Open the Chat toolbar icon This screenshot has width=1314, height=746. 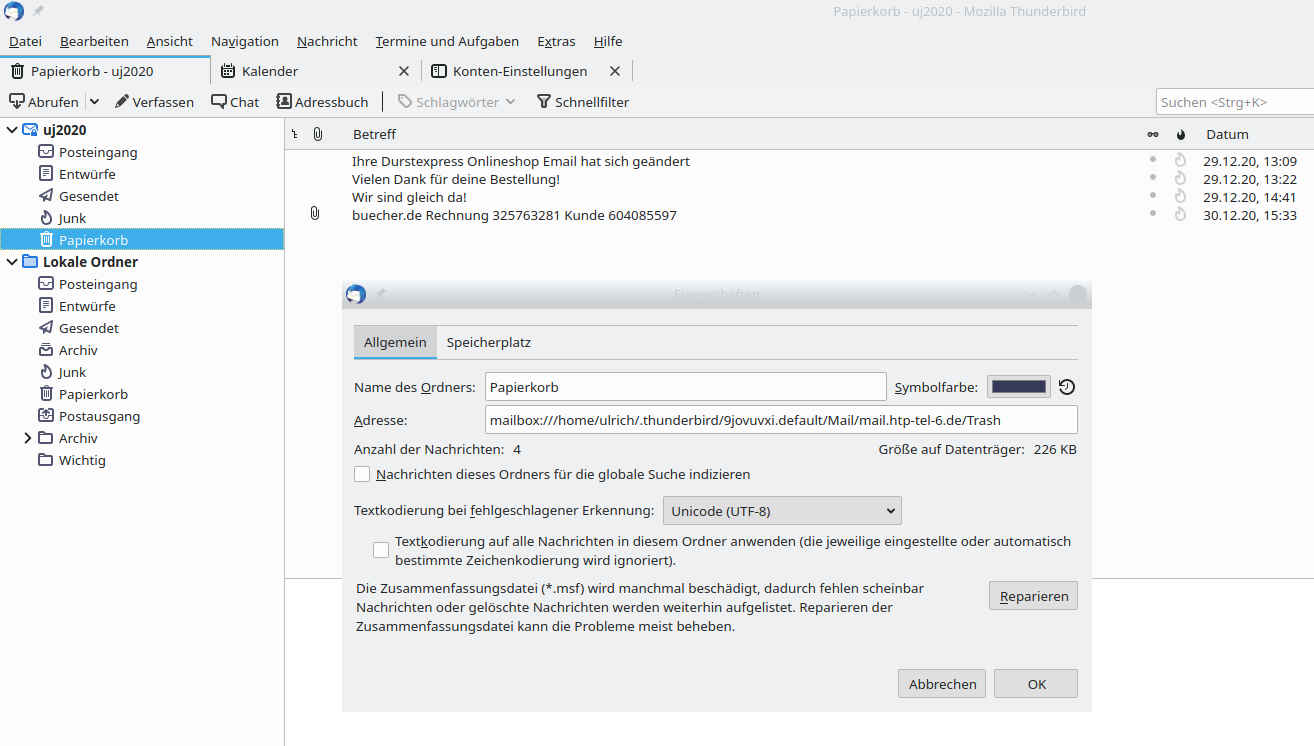coord(219,102)
